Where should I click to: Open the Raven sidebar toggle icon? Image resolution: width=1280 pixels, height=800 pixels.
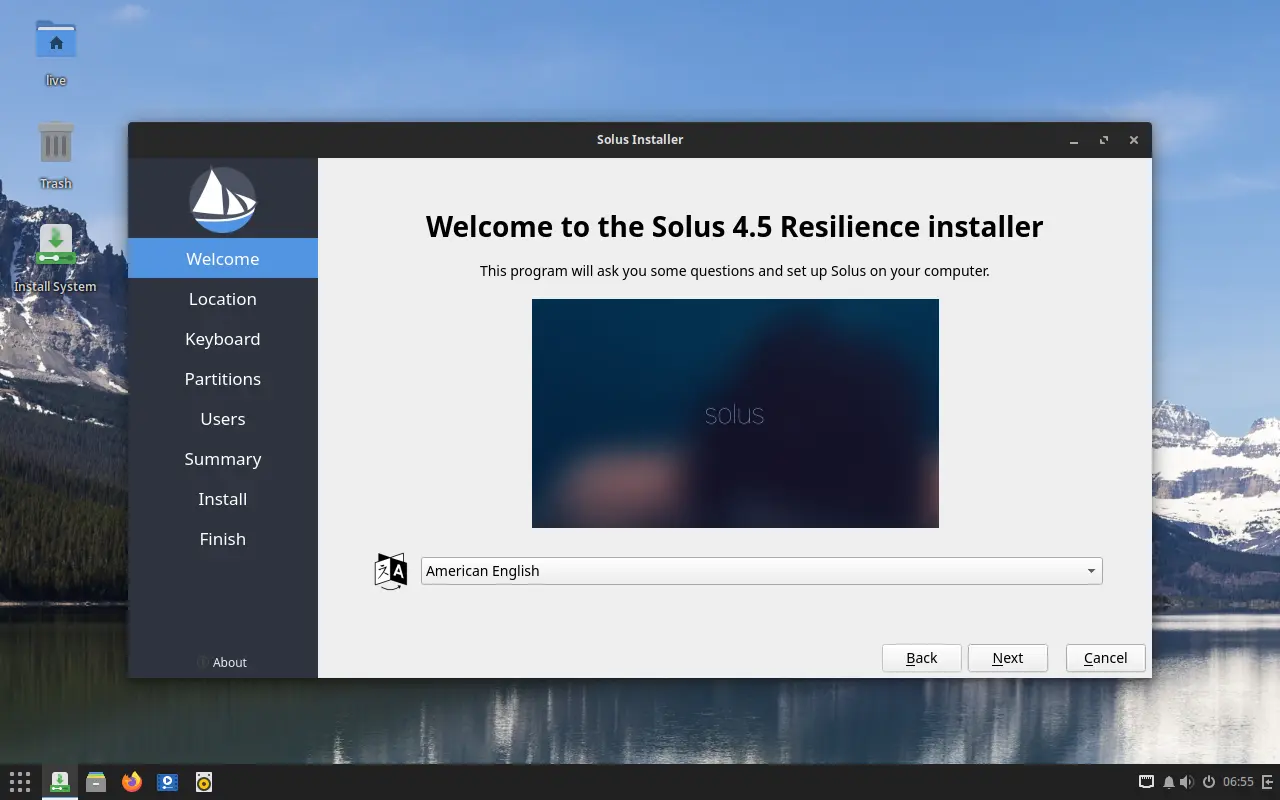(x=1268, y=782)
